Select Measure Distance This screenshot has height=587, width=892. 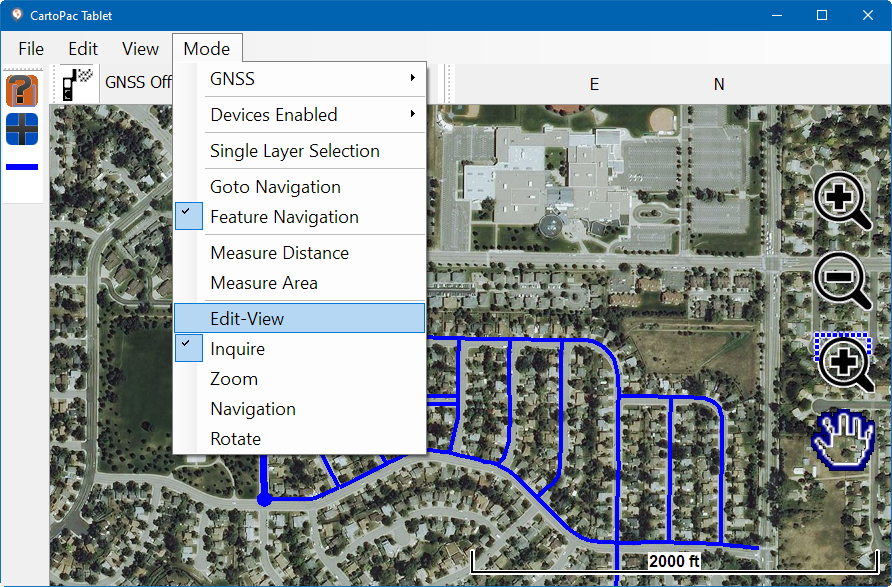point(279,253)
